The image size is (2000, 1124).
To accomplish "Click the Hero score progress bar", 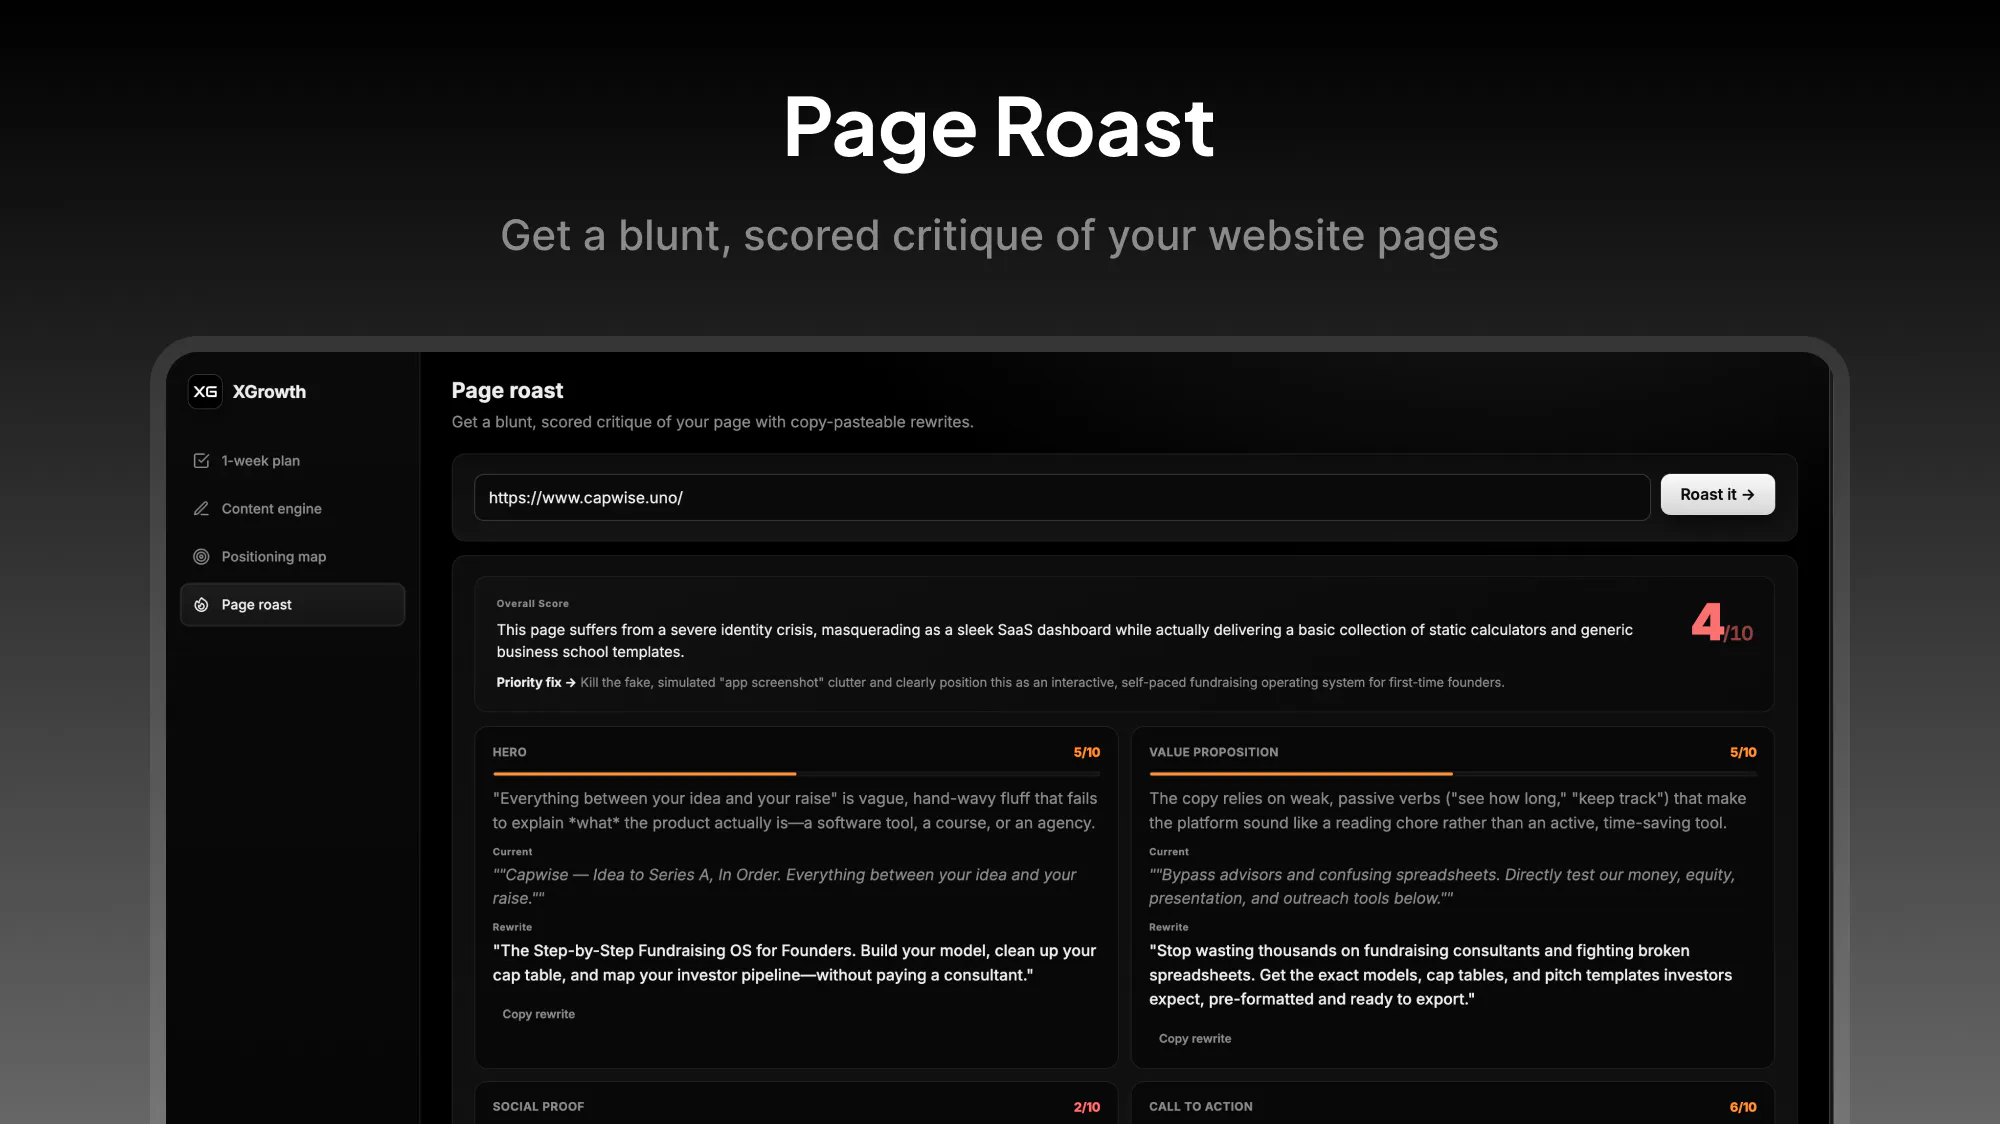I will pyautogui.click(x=796, y=774).
